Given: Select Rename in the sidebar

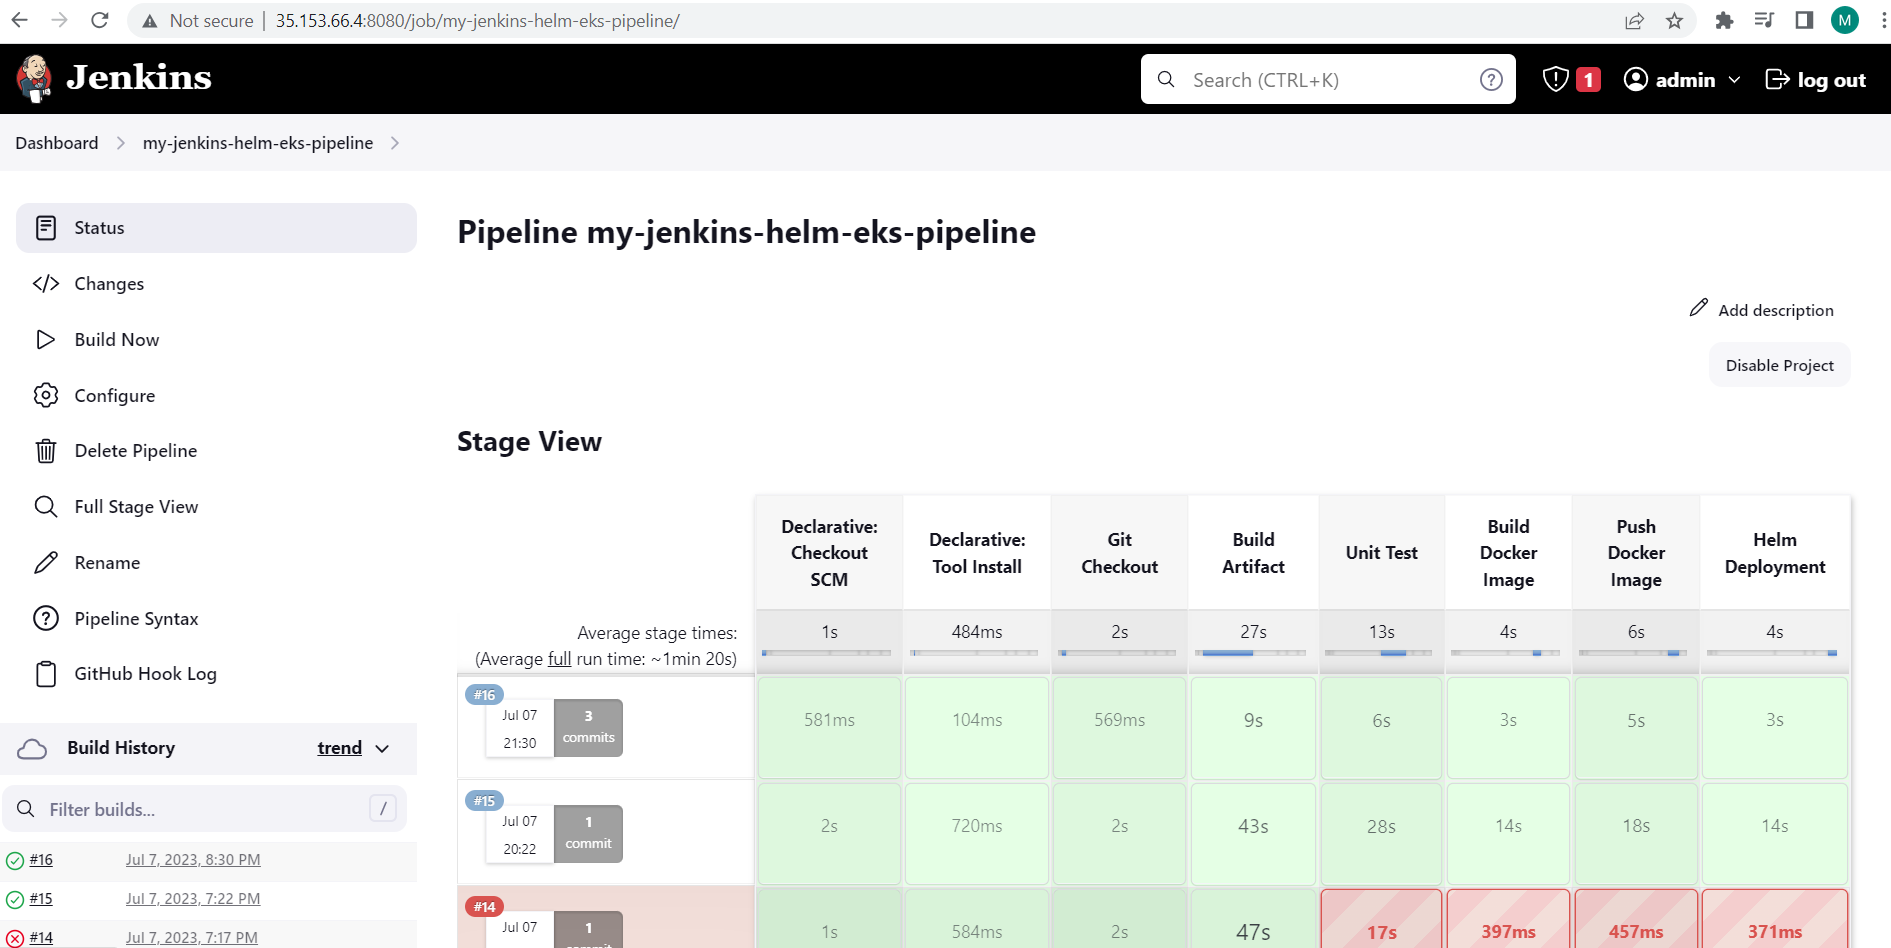Looking at the screenshot, I should tap(216, 563).
